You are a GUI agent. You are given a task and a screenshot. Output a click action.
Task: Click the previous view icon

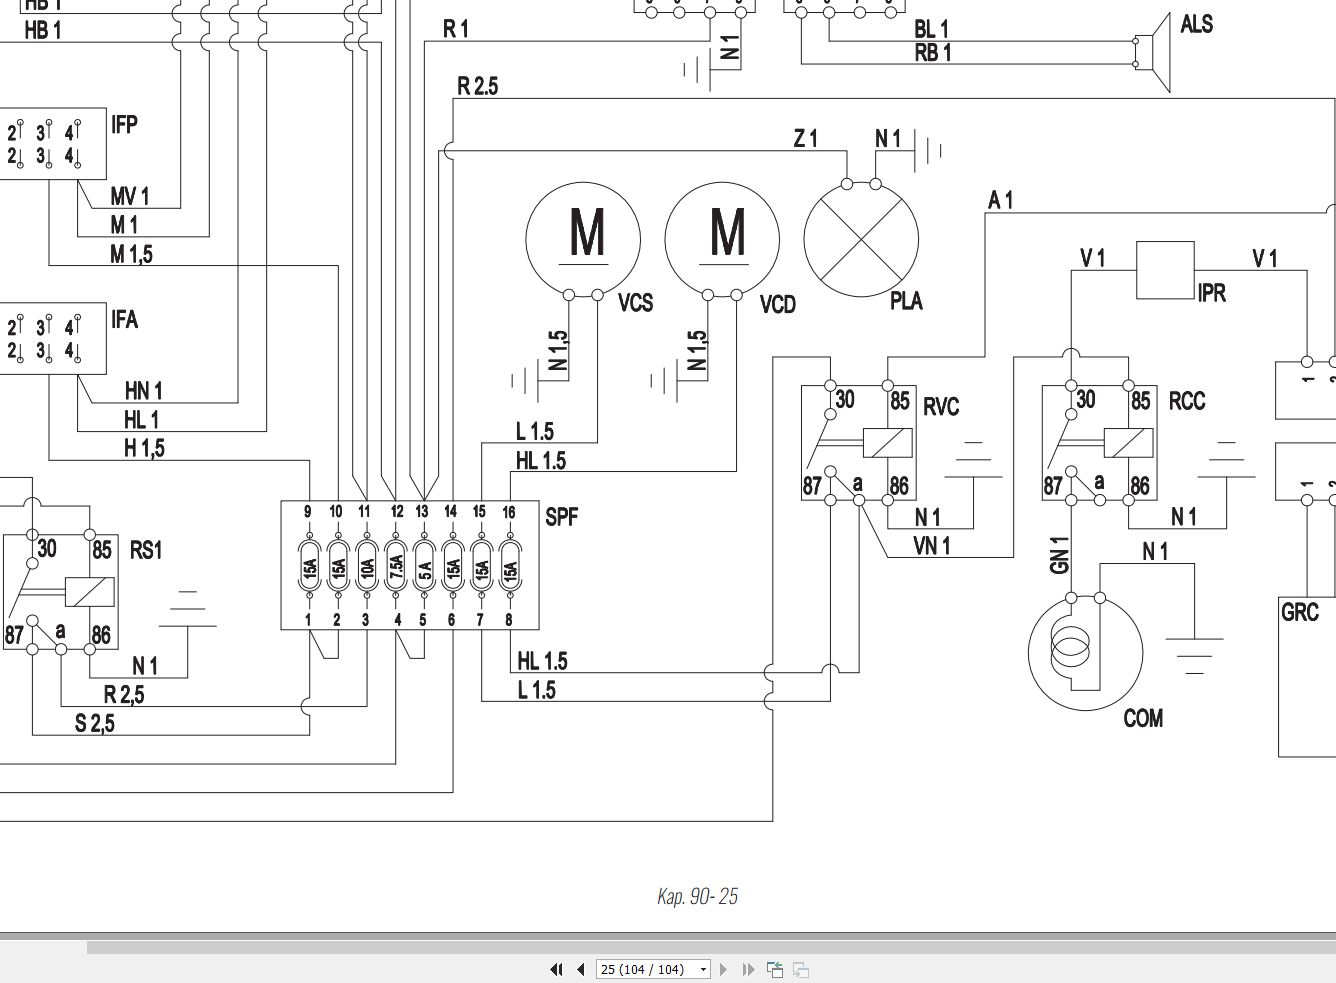[776, 969]
